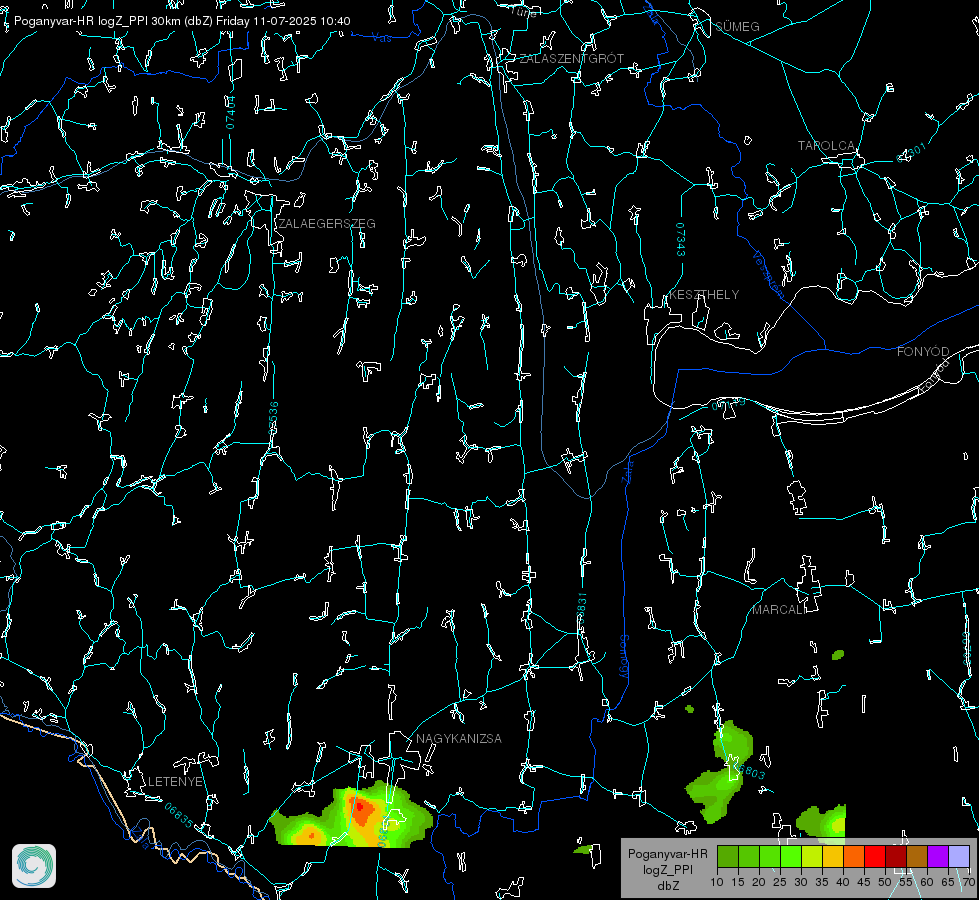Choose the 25–30 dBZ bright green swatch
Viewport: 979px width, 900px height.
[791, 856]
